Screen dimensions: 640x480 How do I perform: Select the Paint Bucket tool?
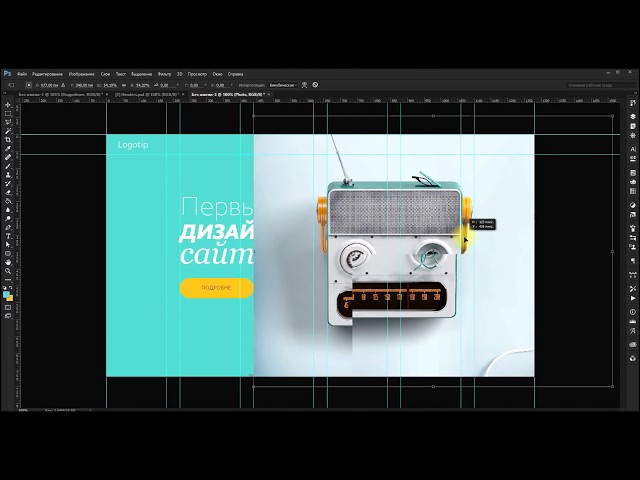(x=8, y=201)
